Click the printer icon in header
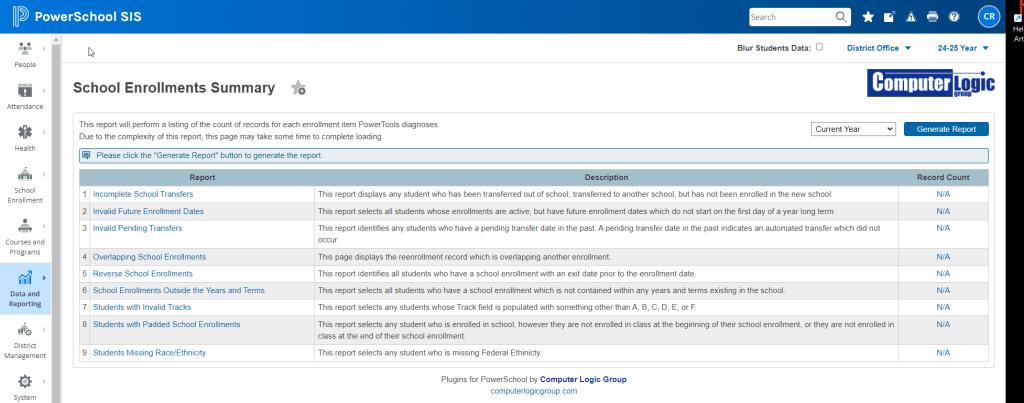The height and width of the screenshot is (403, 1024). pos(933,17)
